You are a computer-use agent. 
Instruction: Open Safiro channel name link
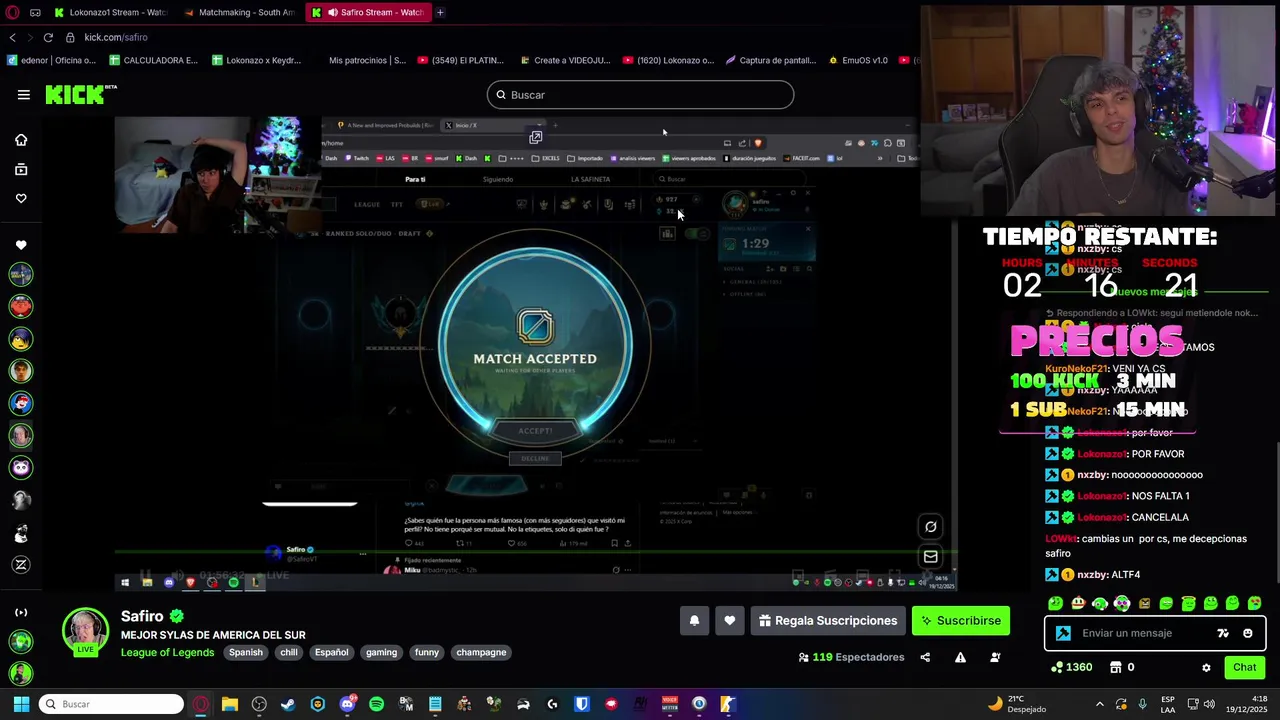tap(142, 616)
